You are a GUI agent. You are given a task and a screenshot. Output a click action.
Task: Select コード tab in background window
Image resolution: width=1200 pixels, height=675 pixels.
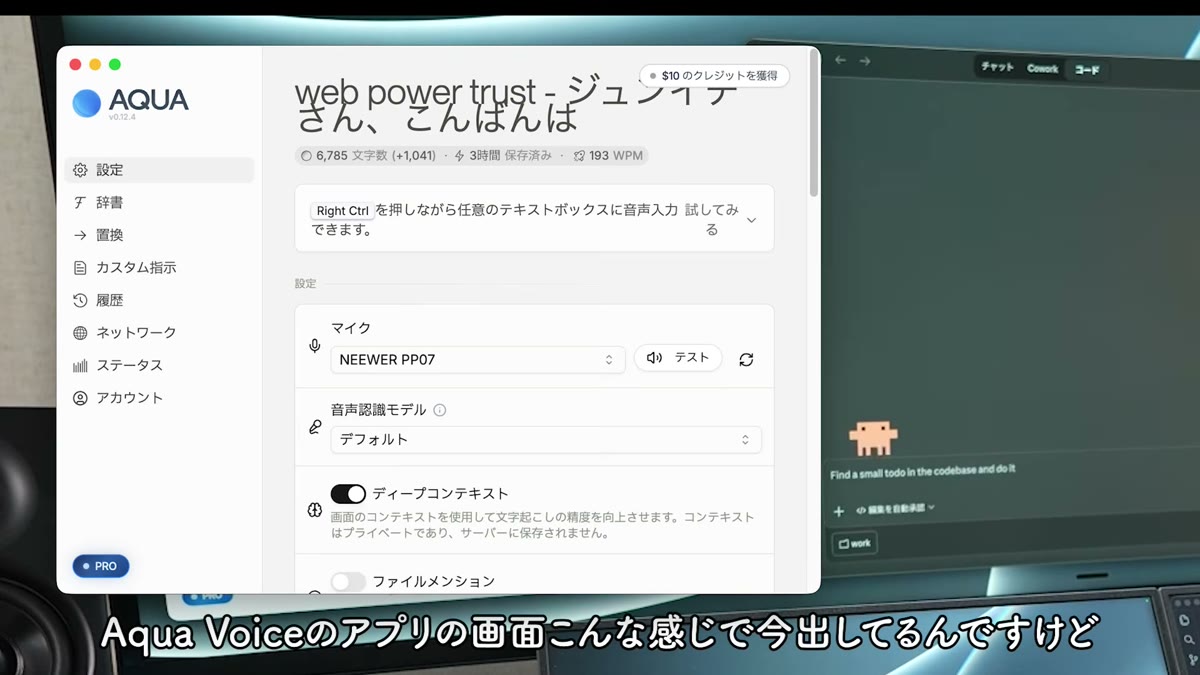point(1086,70)
